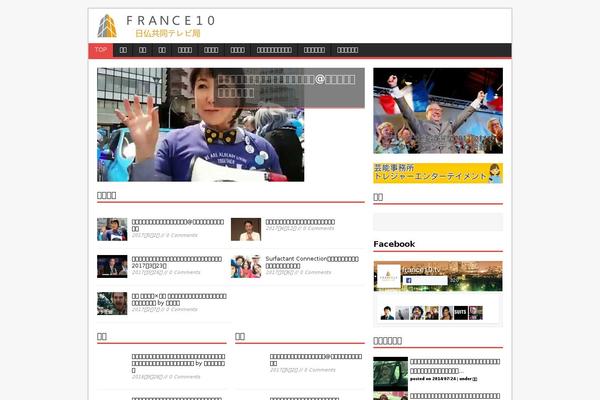The width and height of the screenshot is (600, 400).
Task: Open the dark news studio article thumbnail
Action: point(112,266)
